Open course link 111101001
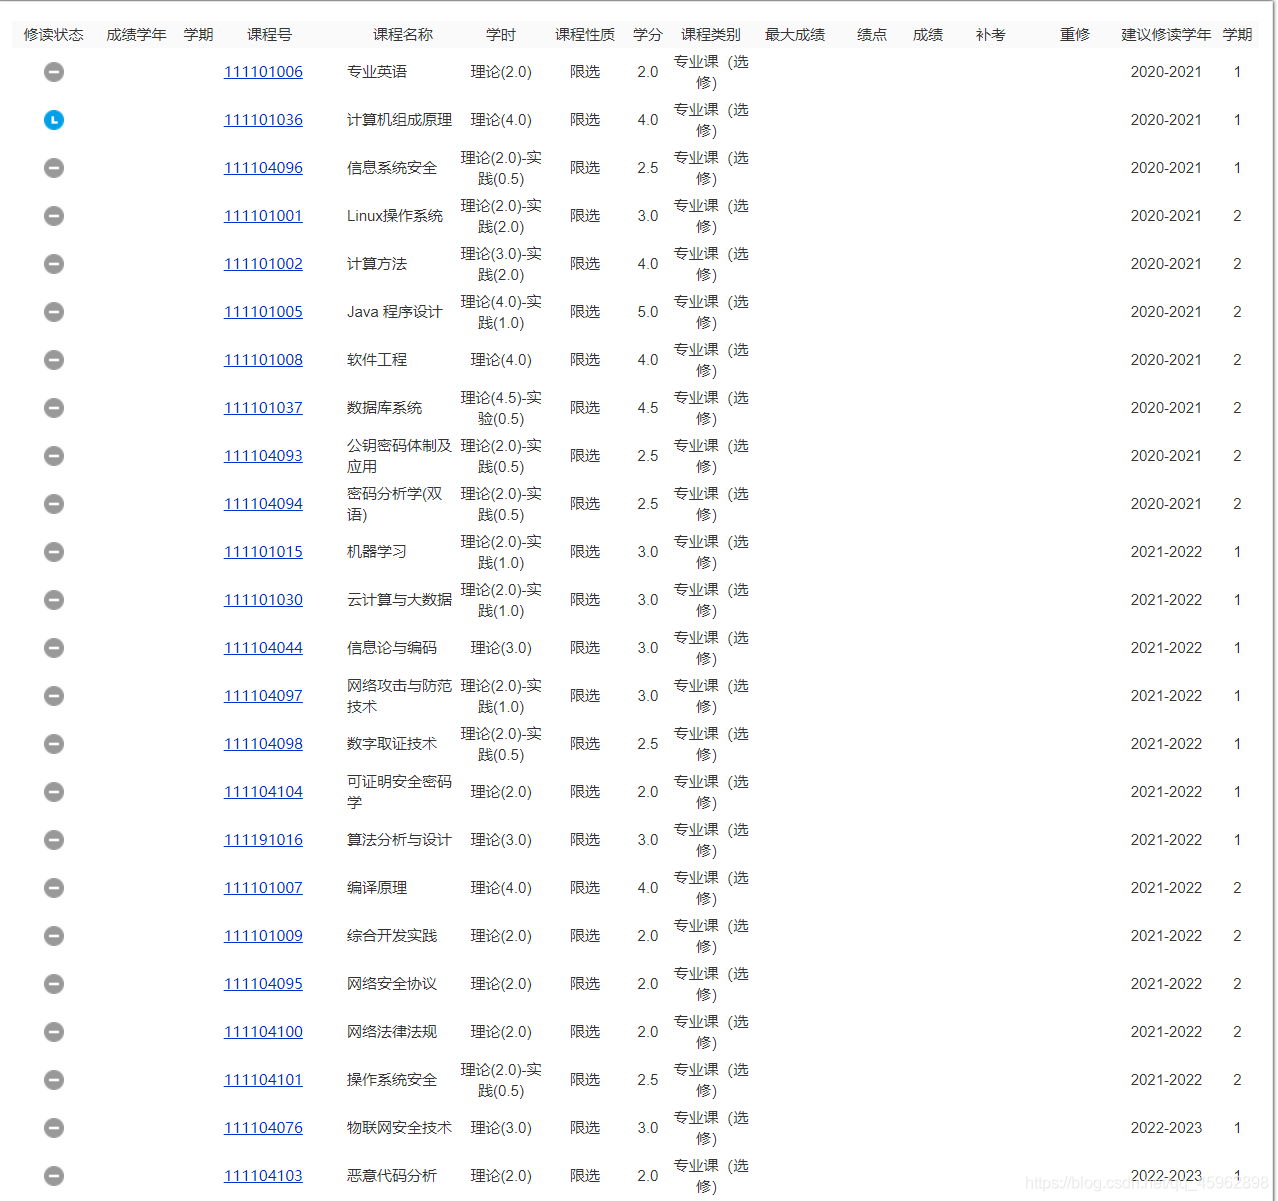 [263, 216]
